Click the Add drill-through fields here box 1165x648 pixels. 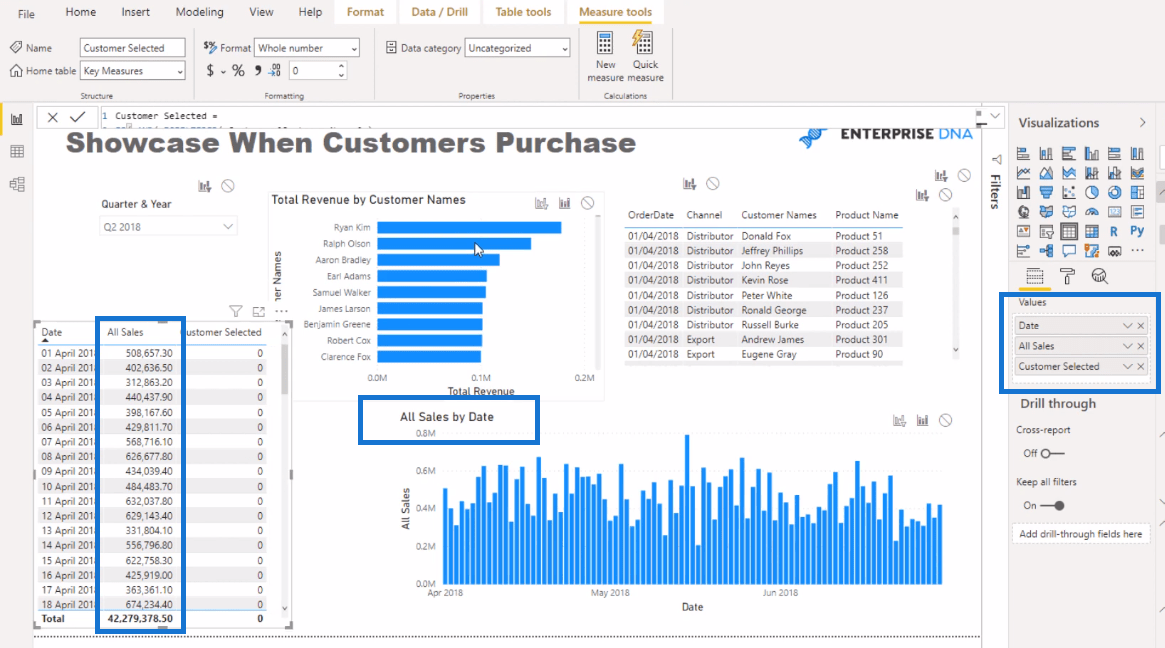coord(1080,534)
